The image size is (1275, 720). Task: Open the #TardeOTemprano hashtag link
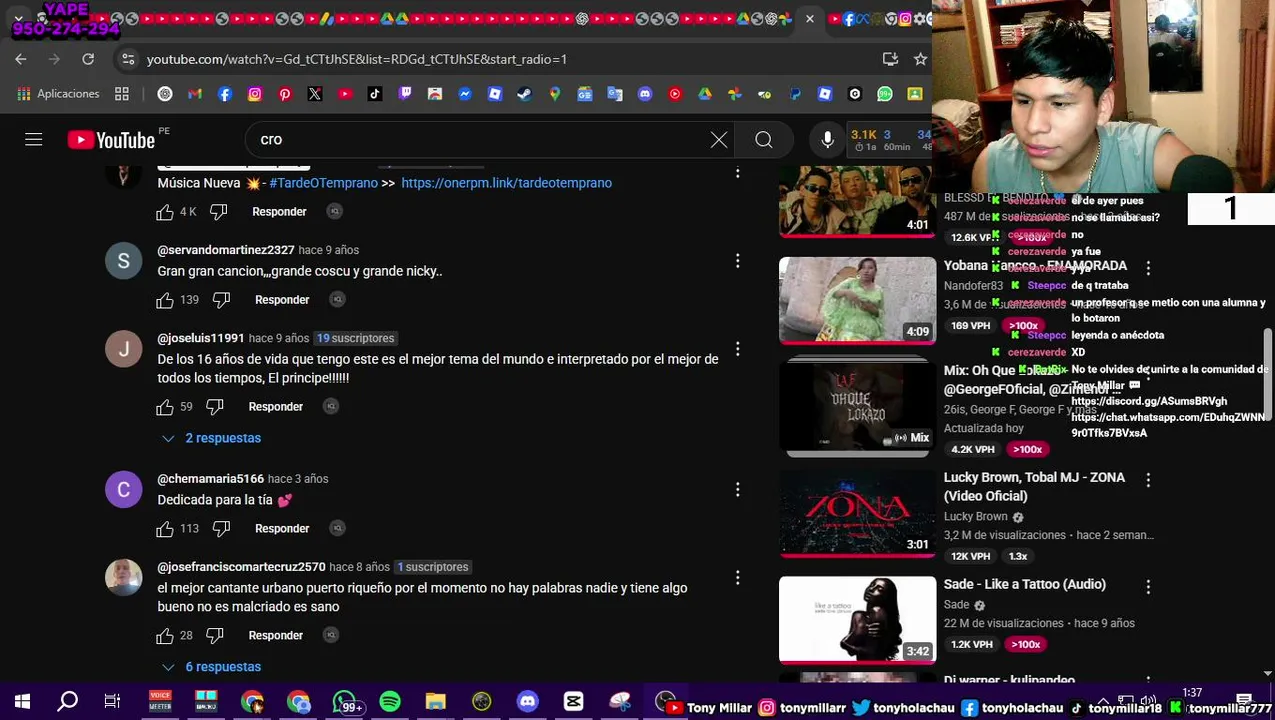pyautogui.click(x=323, y=183)
